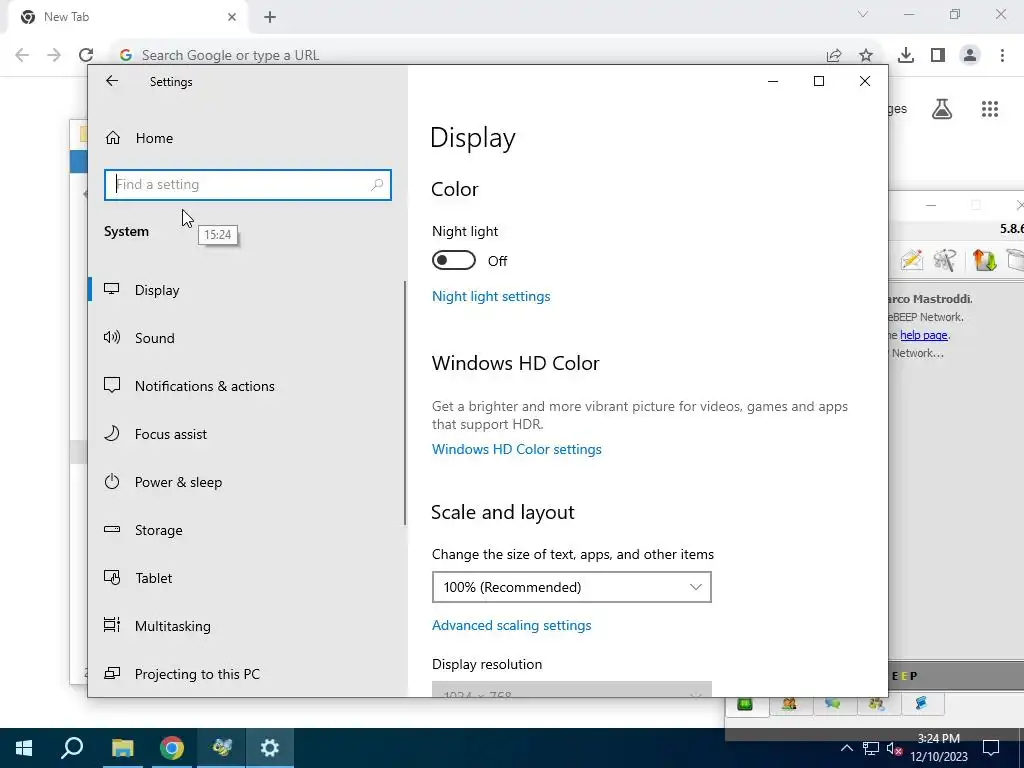Viewport: 1024px width, 768px height.
Task: Open Google apps grid icon
Action: [x=990, y=108]
